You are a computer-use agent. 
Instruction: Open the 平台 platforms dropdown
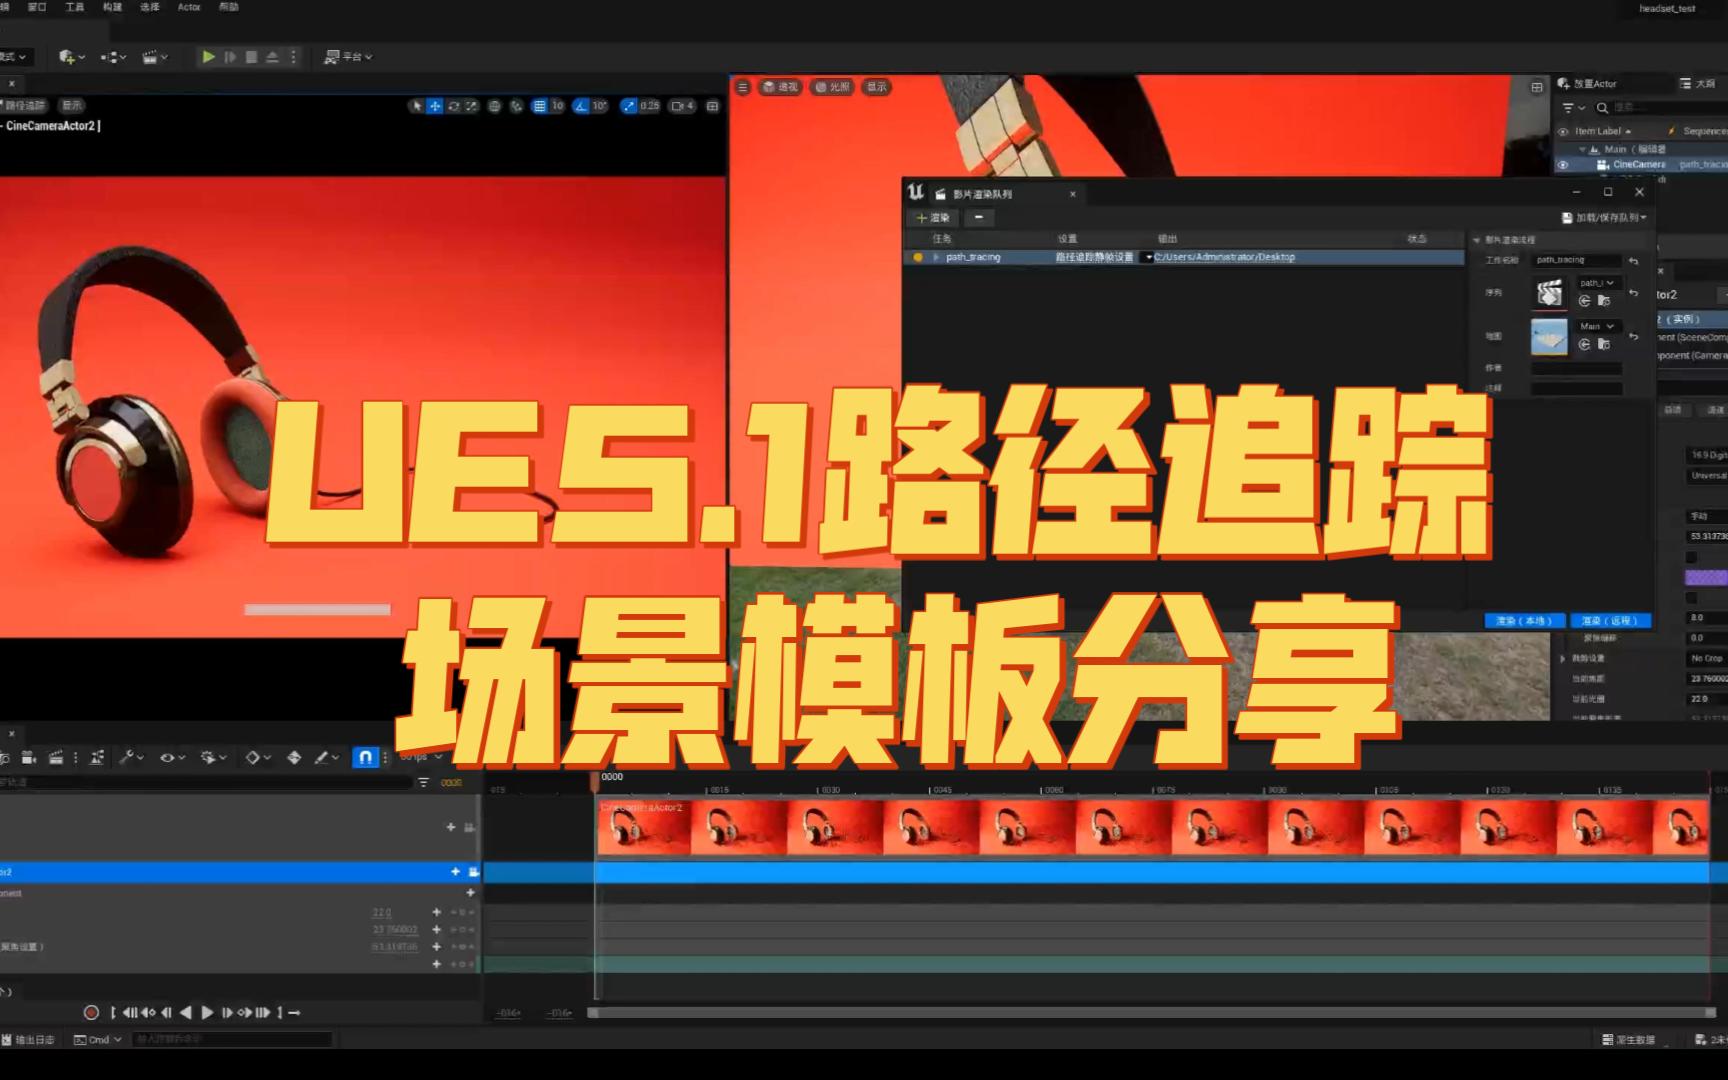[348, 57]
